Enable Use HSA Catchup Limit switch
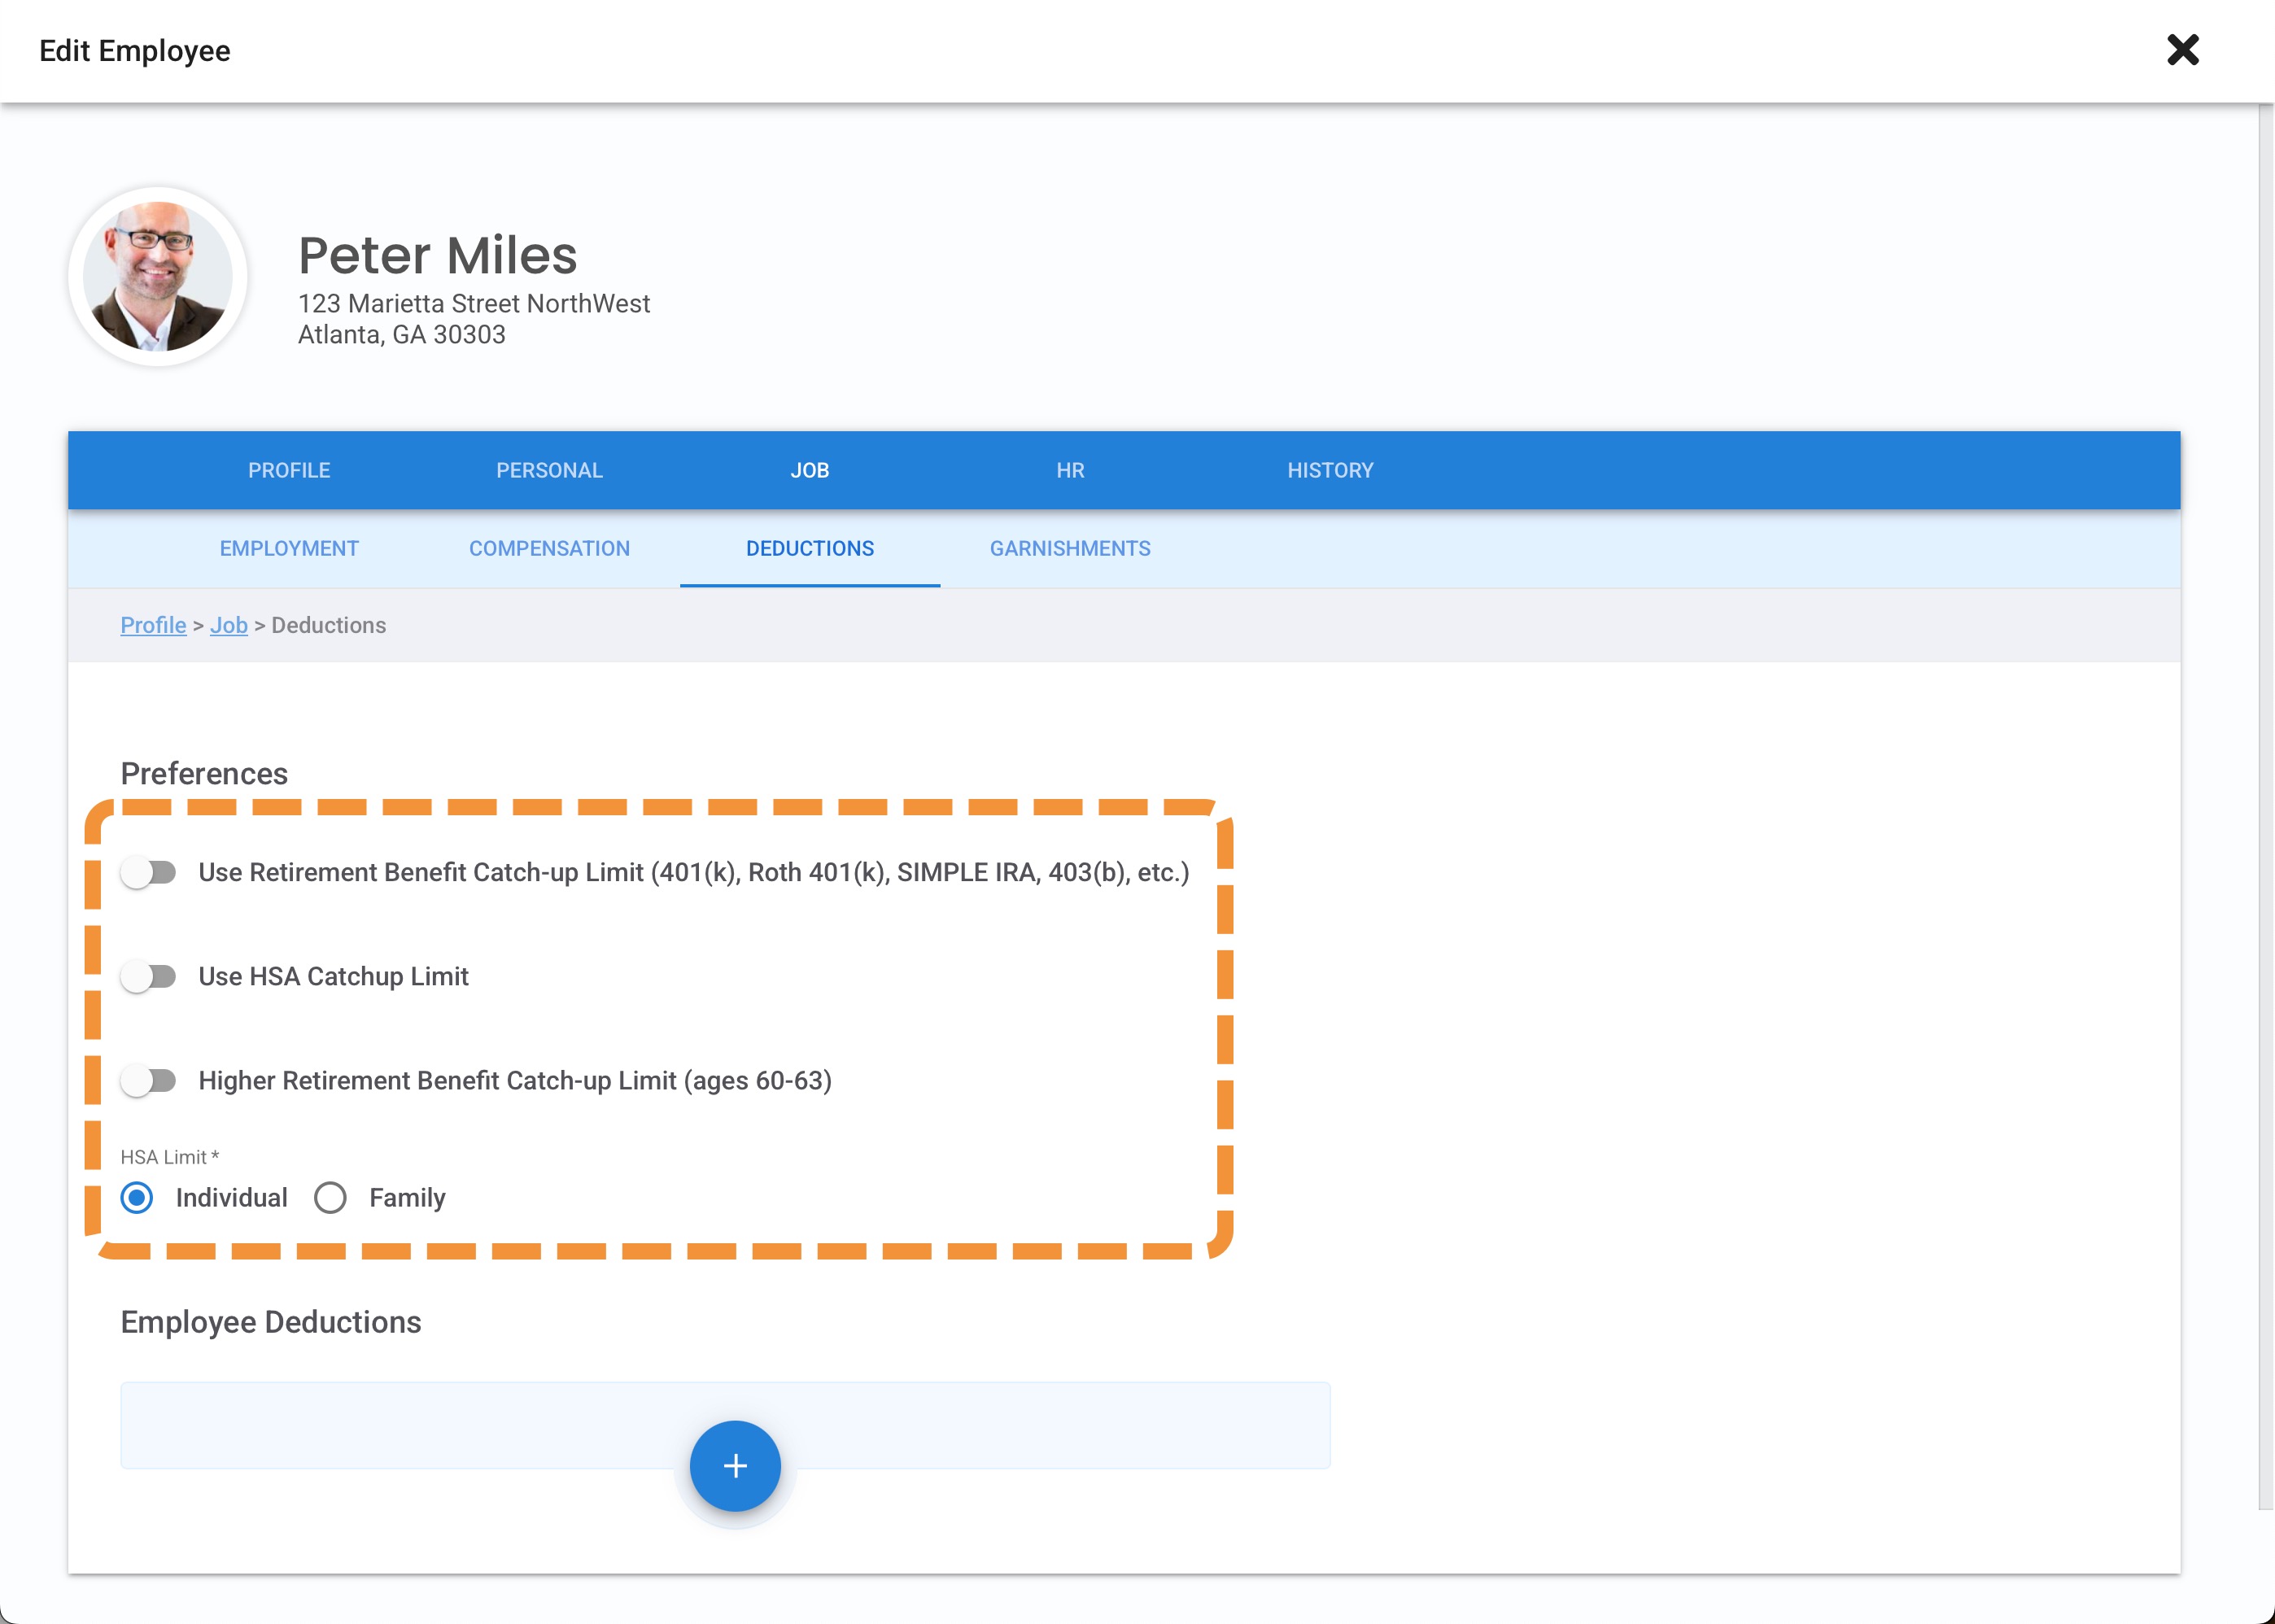Screen dimensions: 2275x1624 pos(149,976)
